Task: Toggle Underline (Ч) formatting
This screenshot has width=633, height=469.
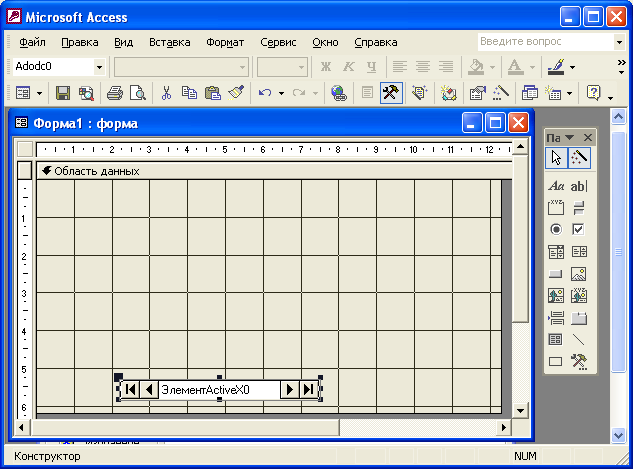Action: [x=371, y=67]
